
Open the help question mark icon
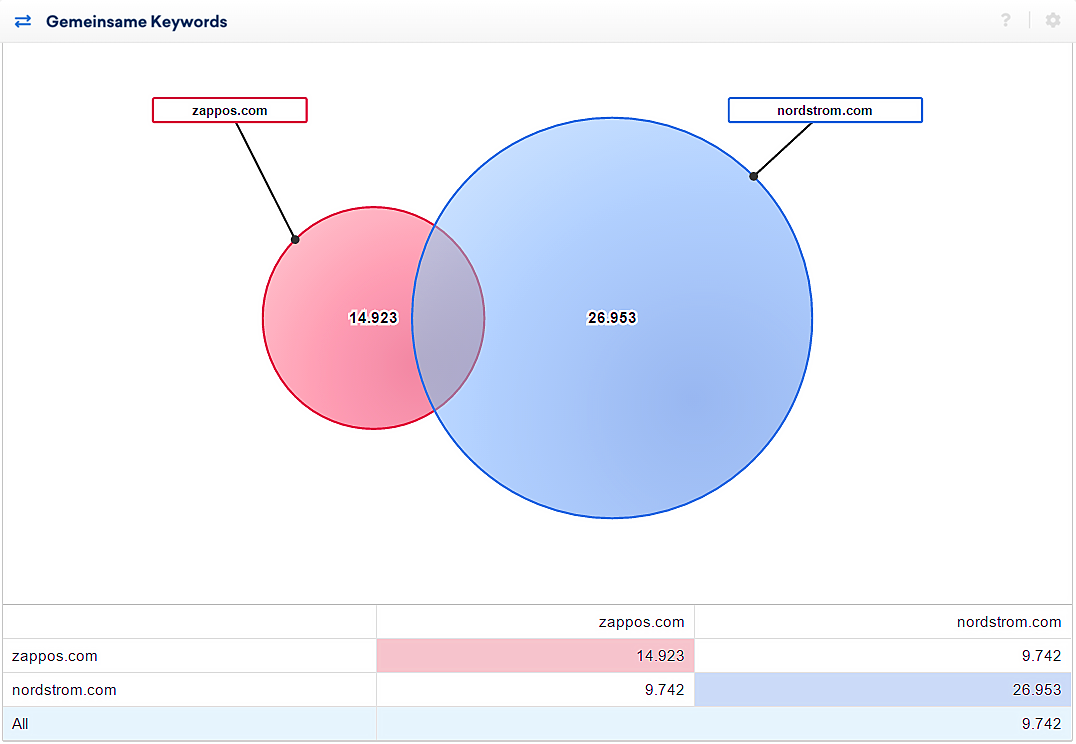point(1005,20)
